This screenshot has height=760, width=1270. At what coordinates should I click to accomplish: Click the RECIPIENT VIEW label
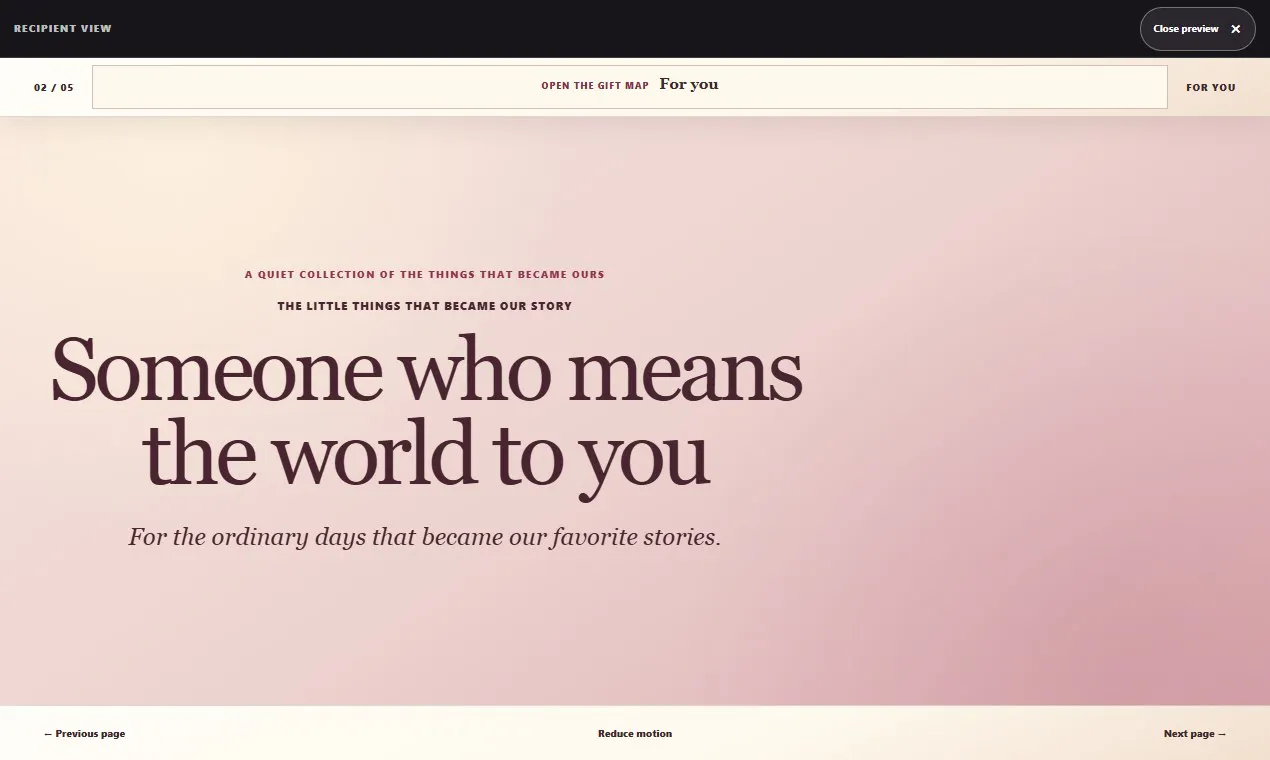click(x=63, y=29)
